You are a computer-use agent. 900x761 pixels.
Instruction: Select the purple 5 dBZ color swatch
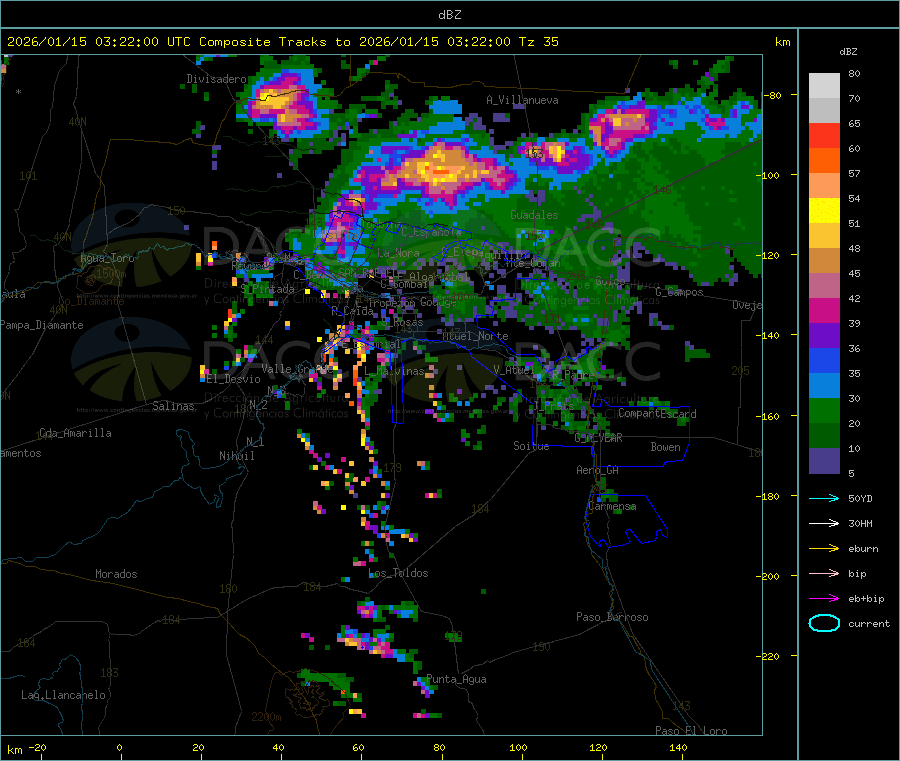point(824,461)
